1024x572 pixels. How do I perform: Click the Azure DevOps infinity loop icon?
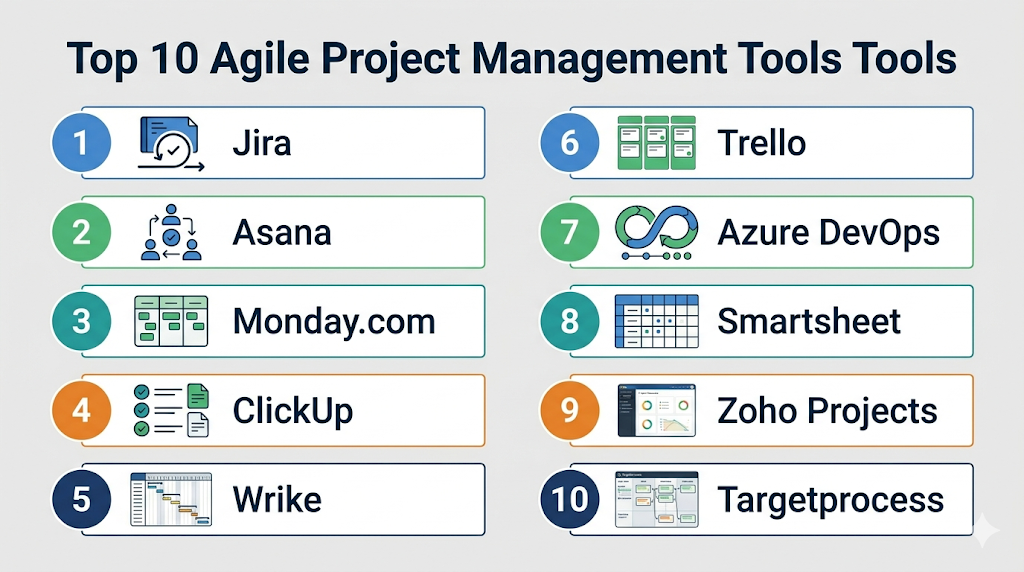655,233
